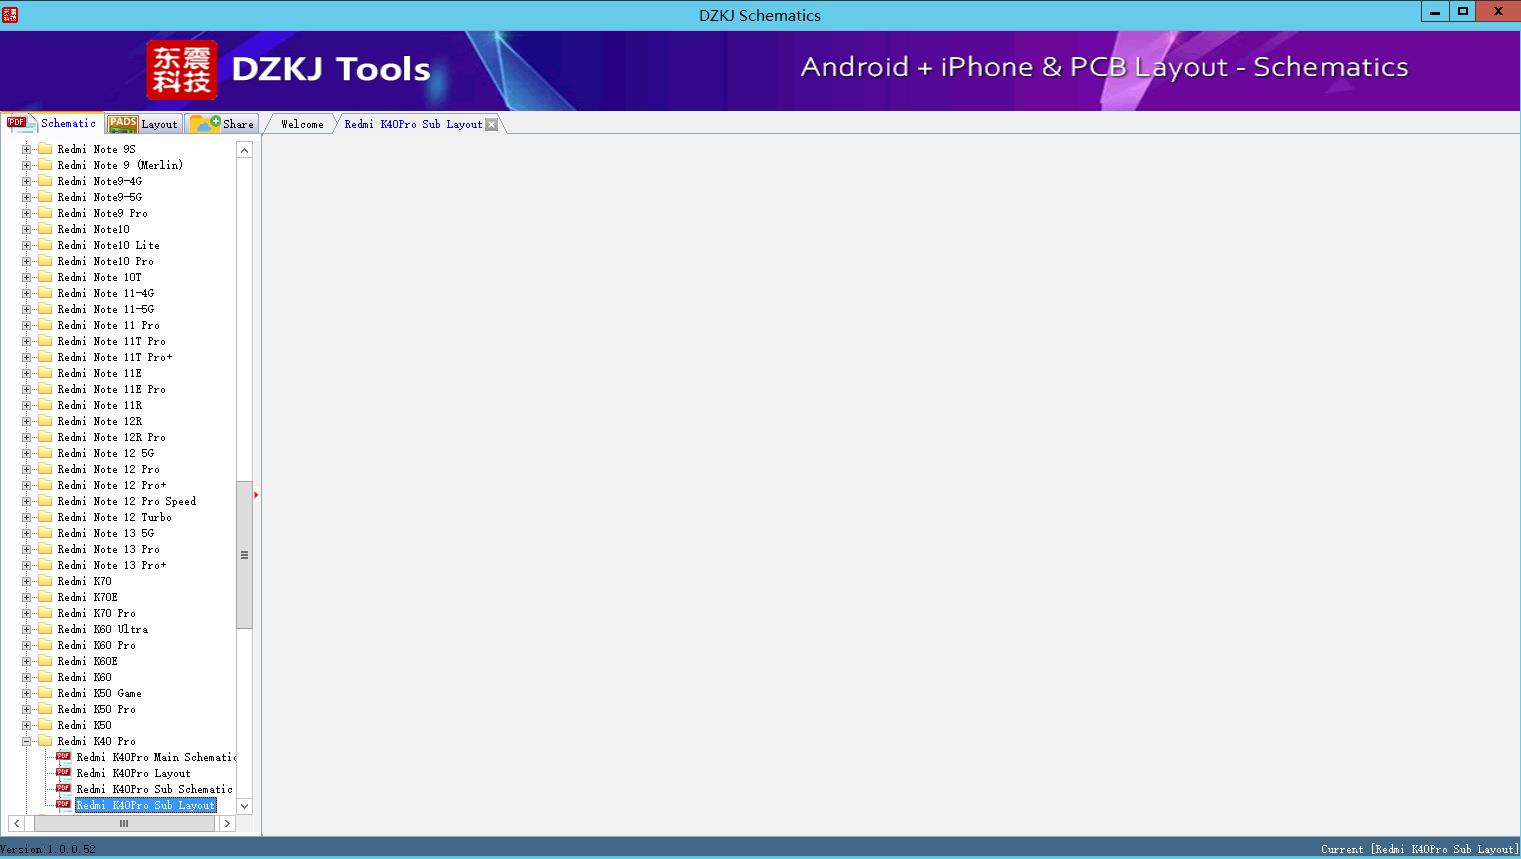Screen dimensions: 1521x859
Task: Select Redmi K60 tree item
Action: (x=85, y=677)
